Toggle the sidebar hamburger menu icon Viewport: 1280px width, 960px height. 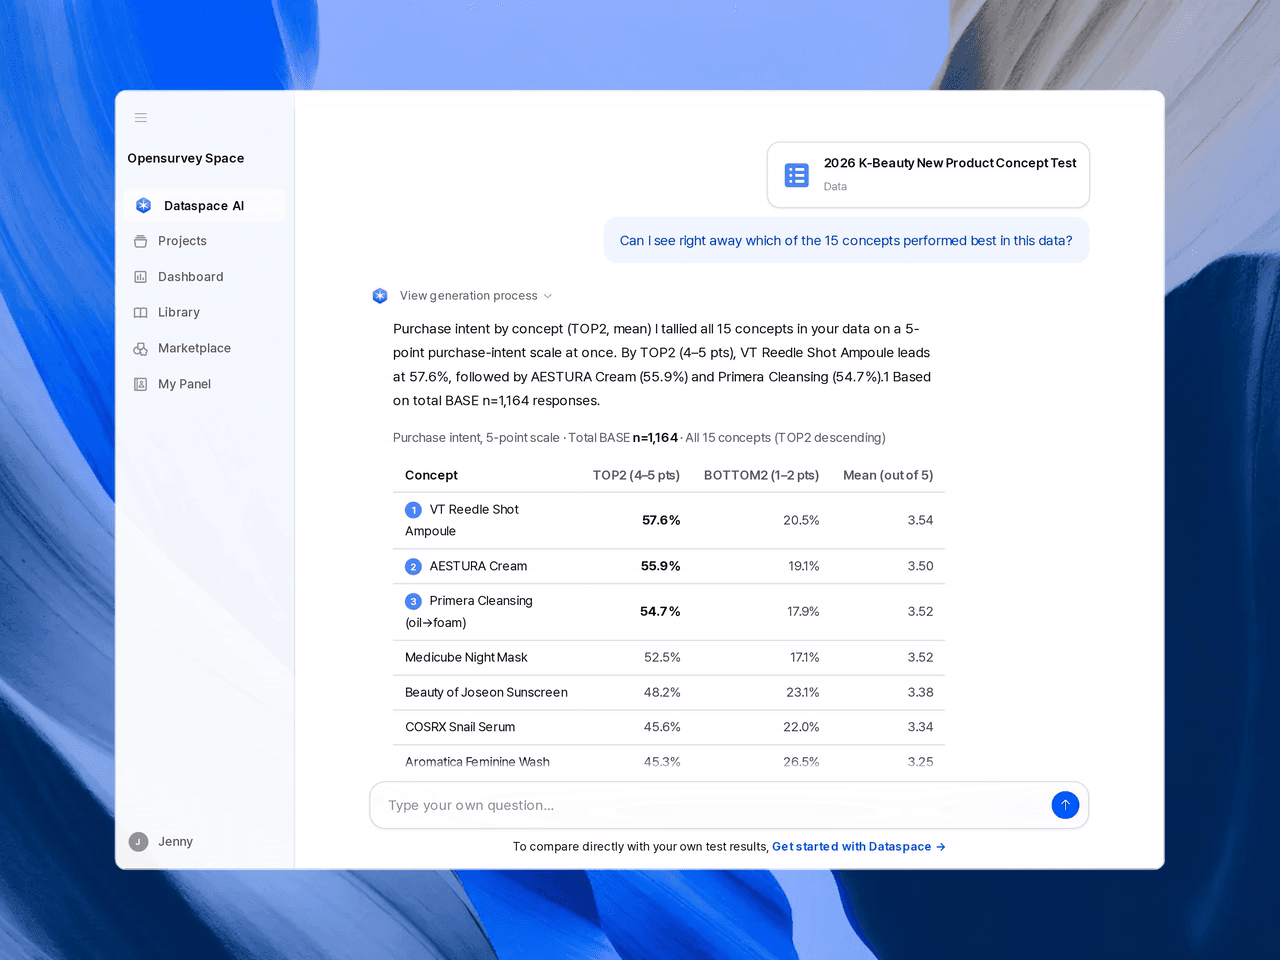141,118
